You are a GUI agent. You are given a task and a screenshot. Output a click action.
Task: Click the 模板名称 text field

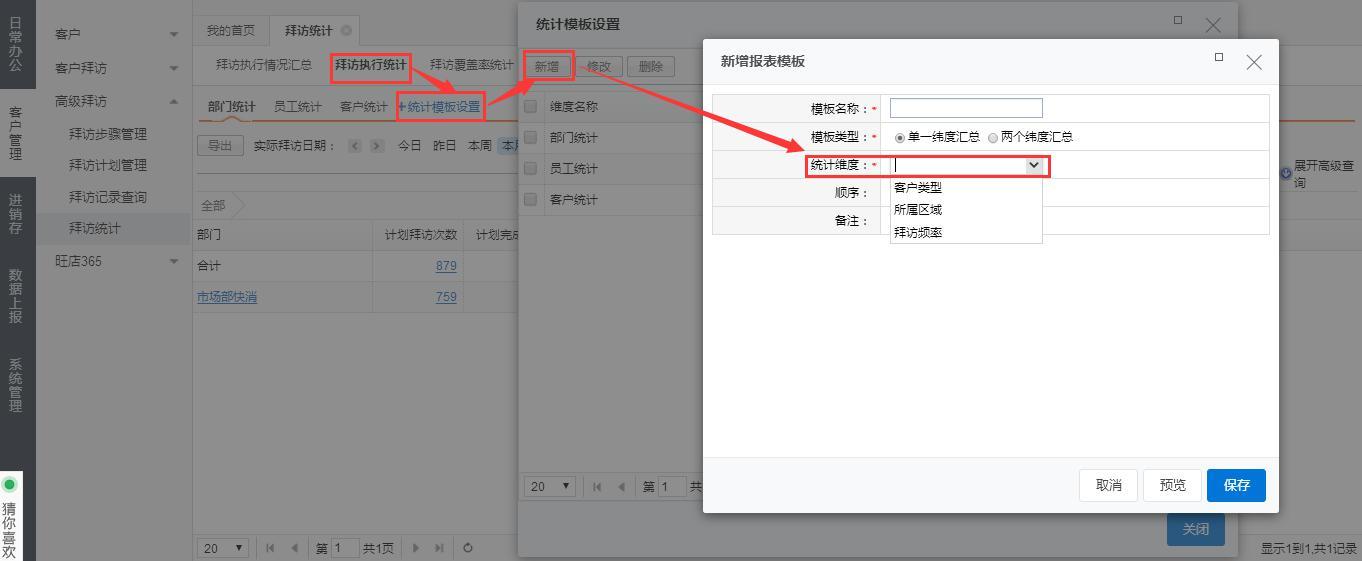tap(966, 108)
